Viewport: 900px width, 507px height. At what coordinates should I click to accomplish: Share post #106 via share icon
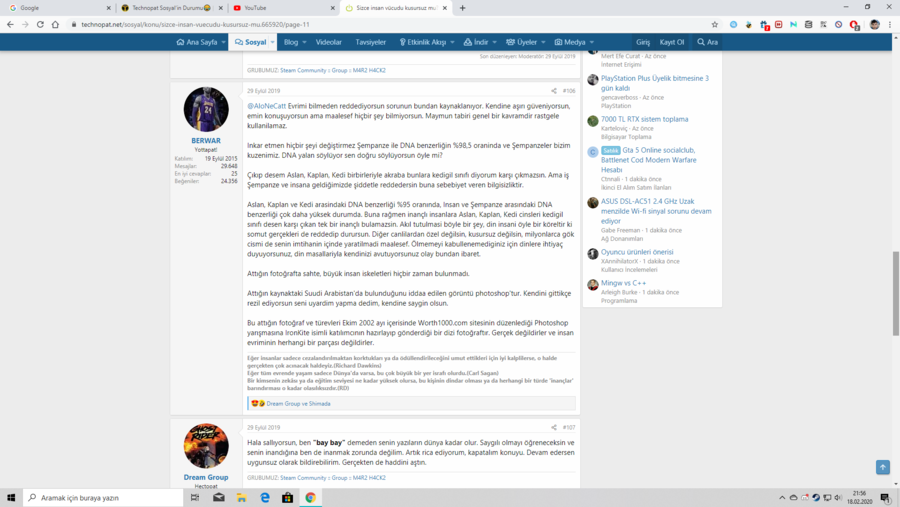click(554, 91)
